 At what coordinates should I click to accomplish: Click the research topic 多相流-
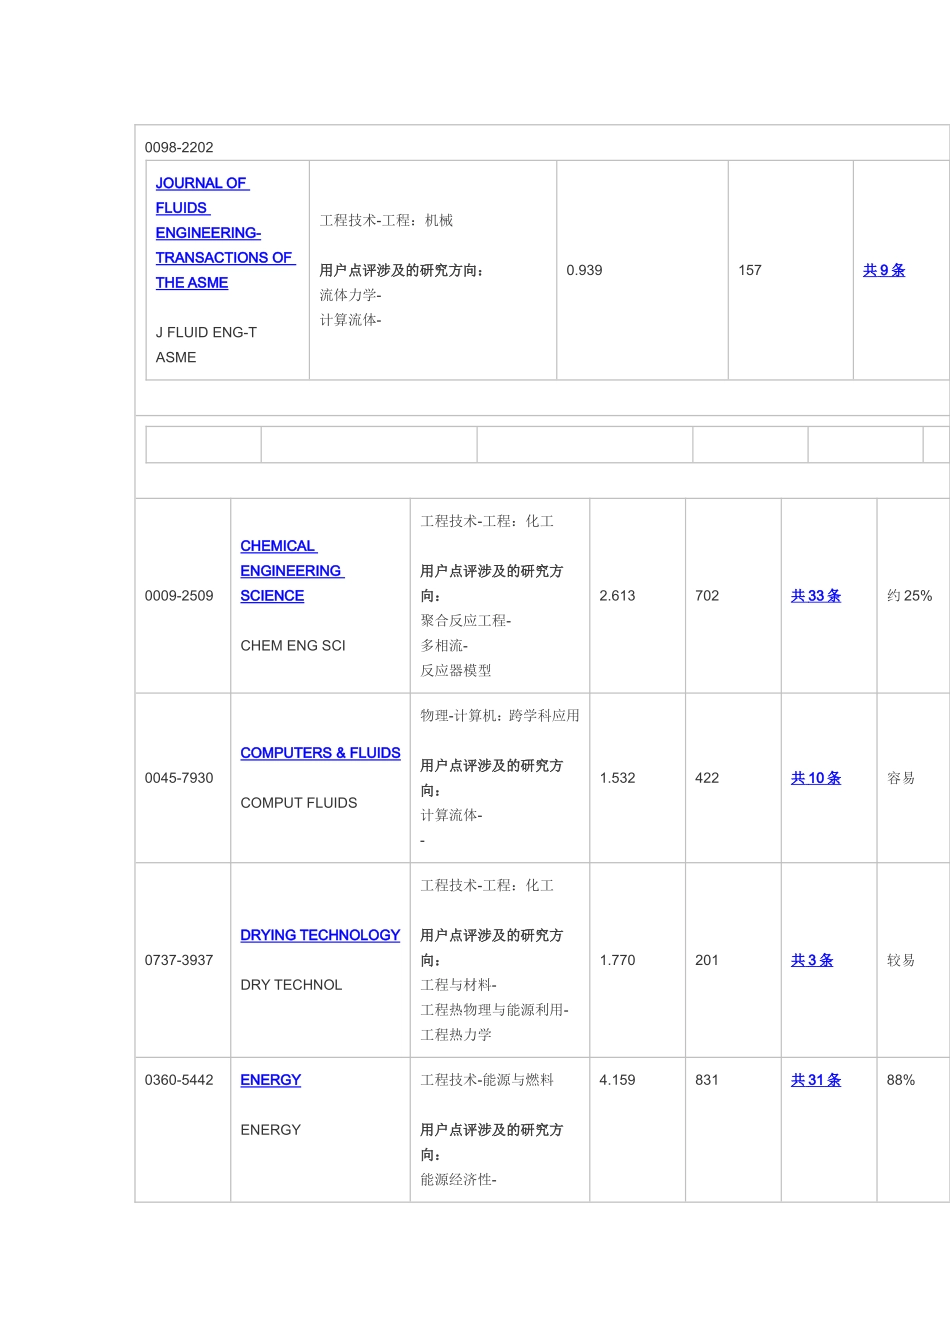[444, 646]
